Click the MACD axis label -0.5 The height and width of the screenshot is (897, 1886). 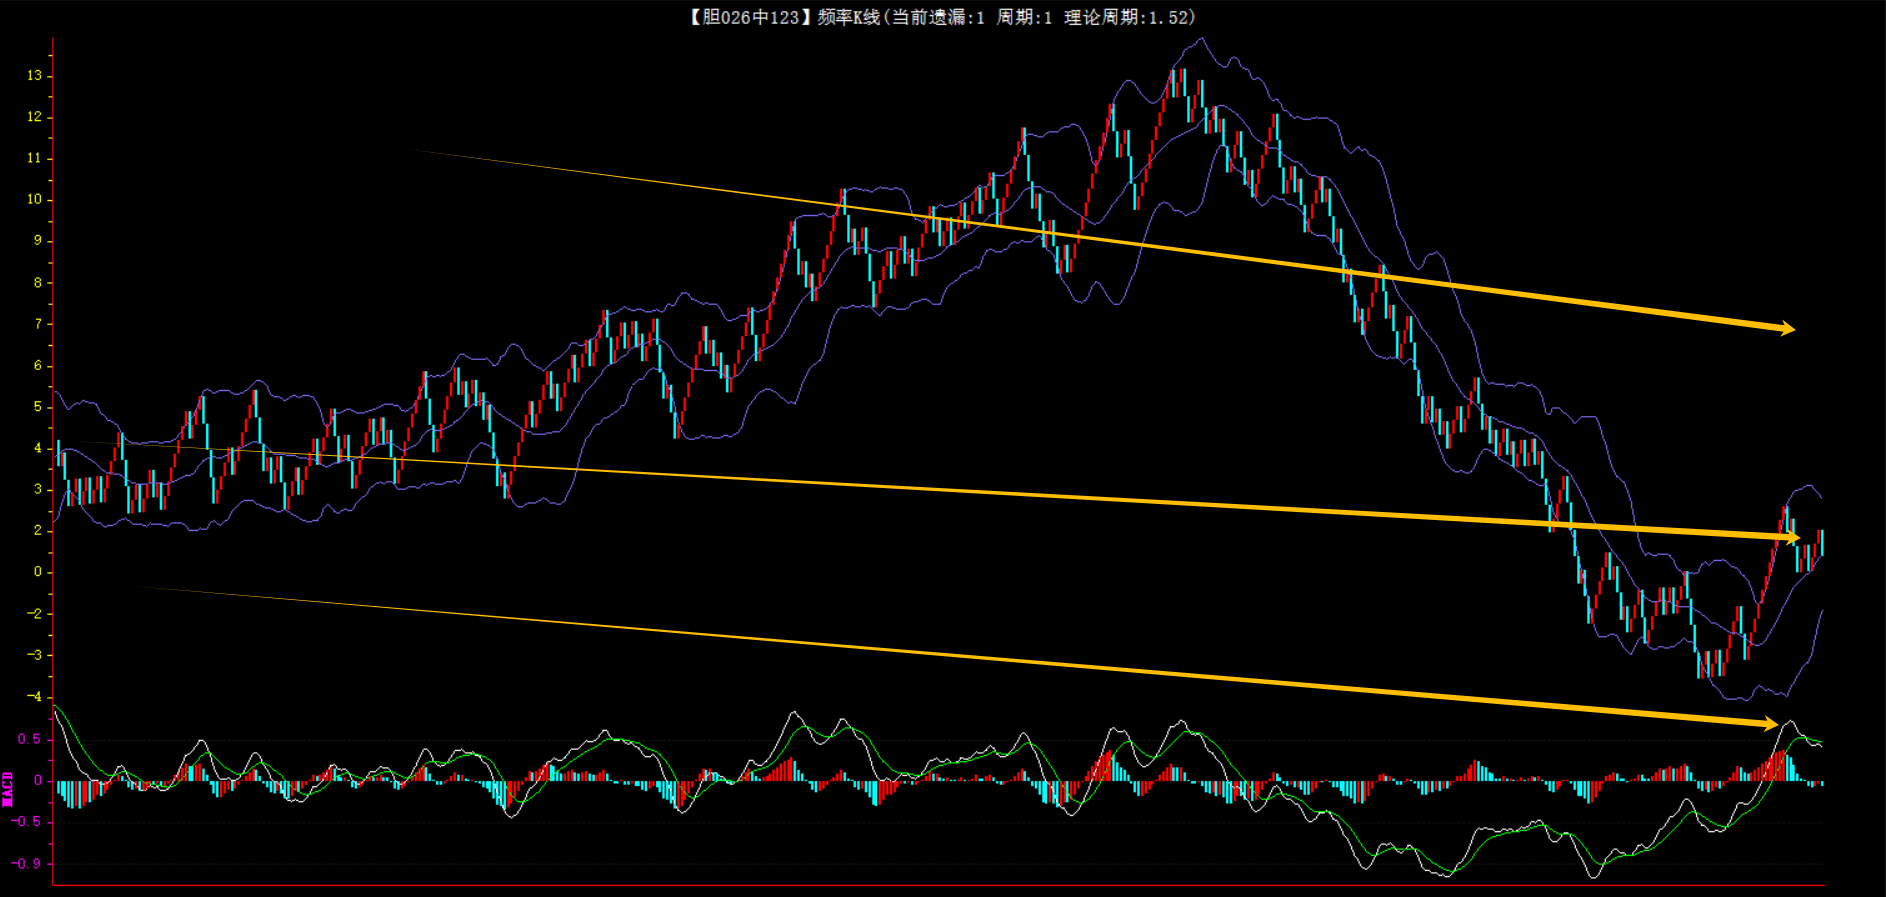28,822
